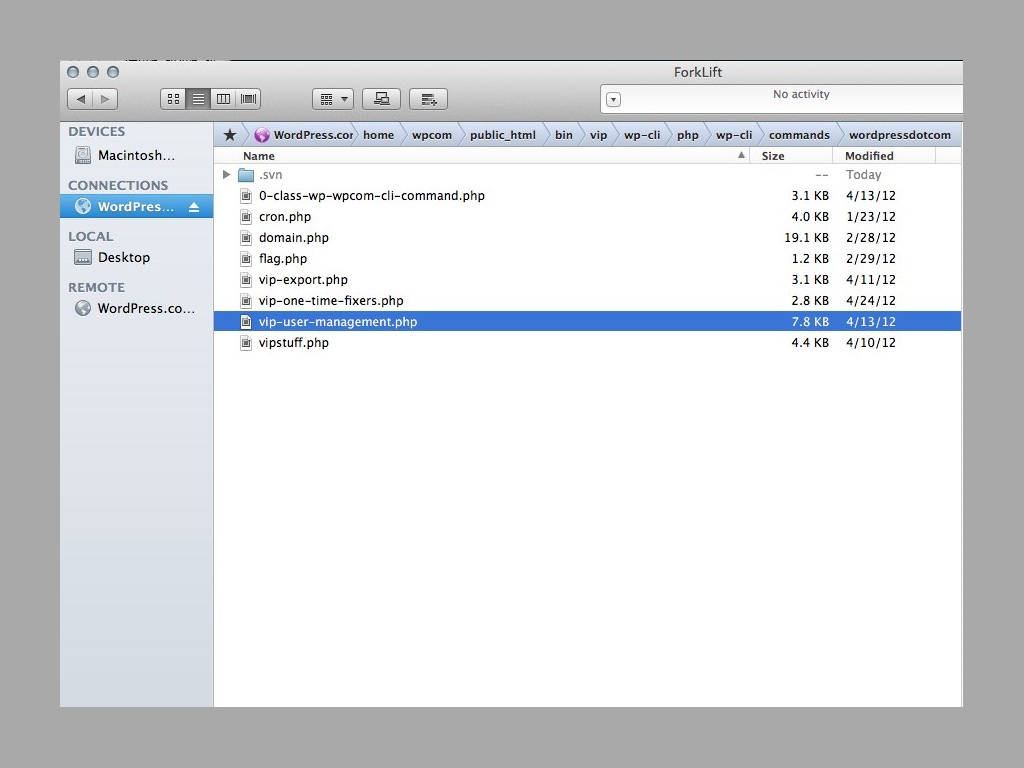This screenshot has height=768, width=1024.
Task: Switch to list view mode
Action: (198, 99)
